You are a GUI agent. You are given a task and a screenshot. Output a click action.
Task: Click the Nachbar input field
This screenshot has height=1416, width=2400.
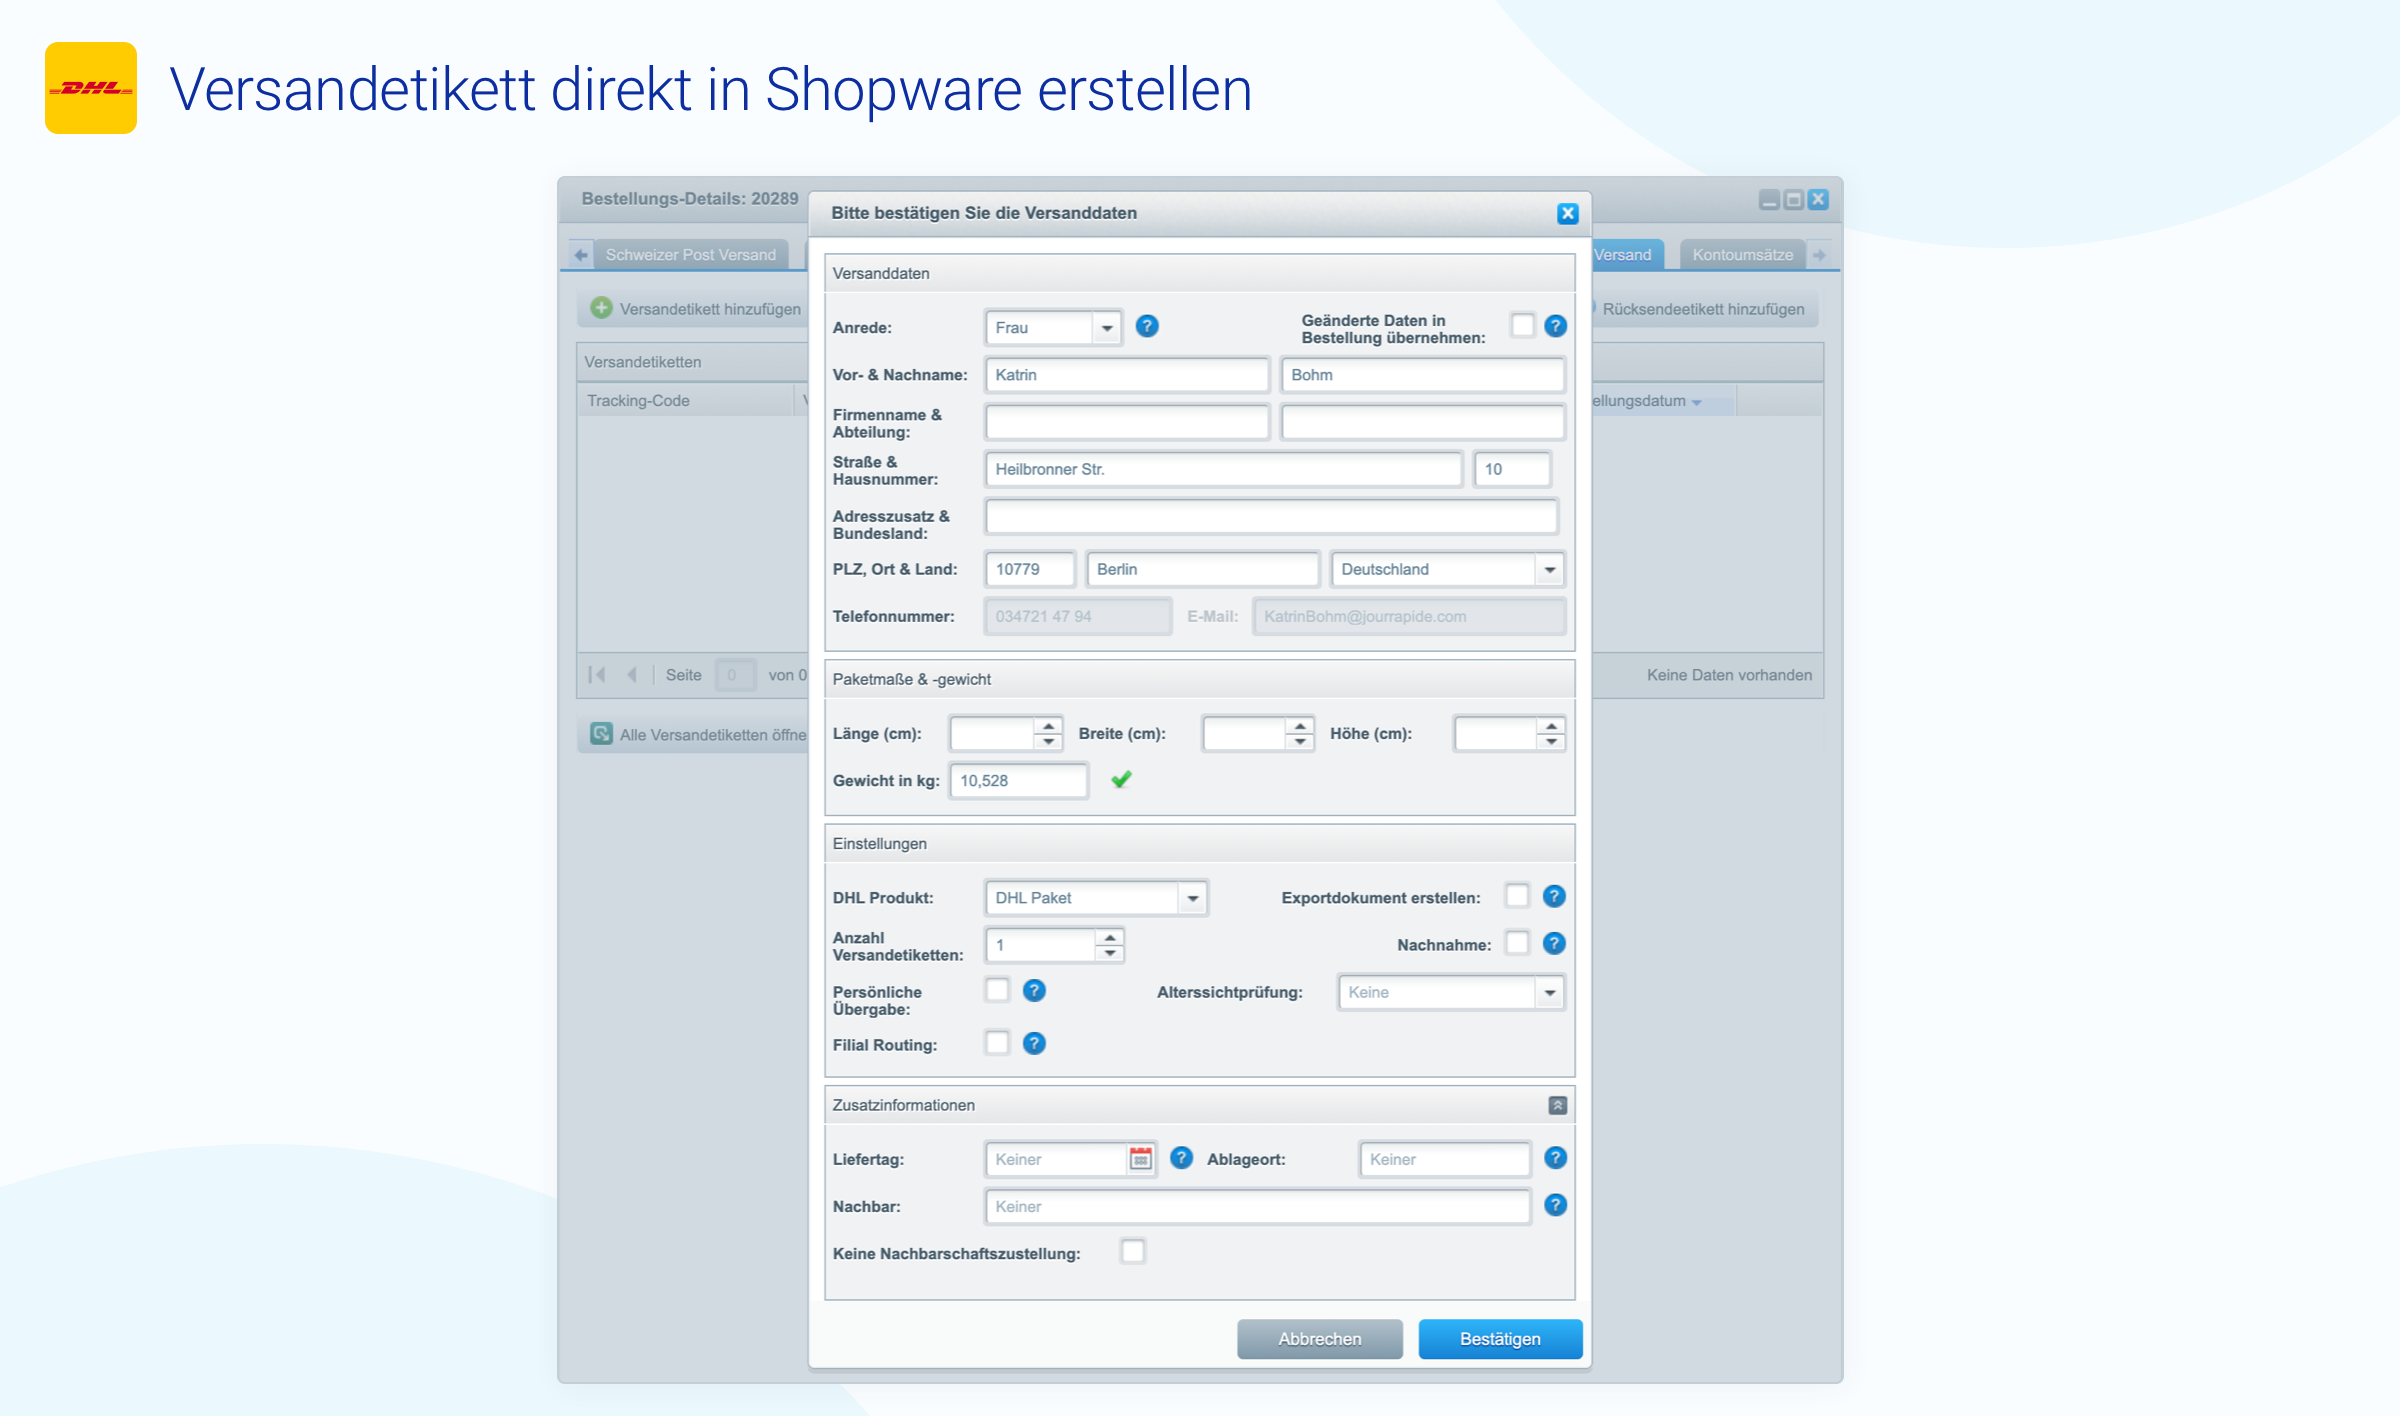point(1258,1207)
